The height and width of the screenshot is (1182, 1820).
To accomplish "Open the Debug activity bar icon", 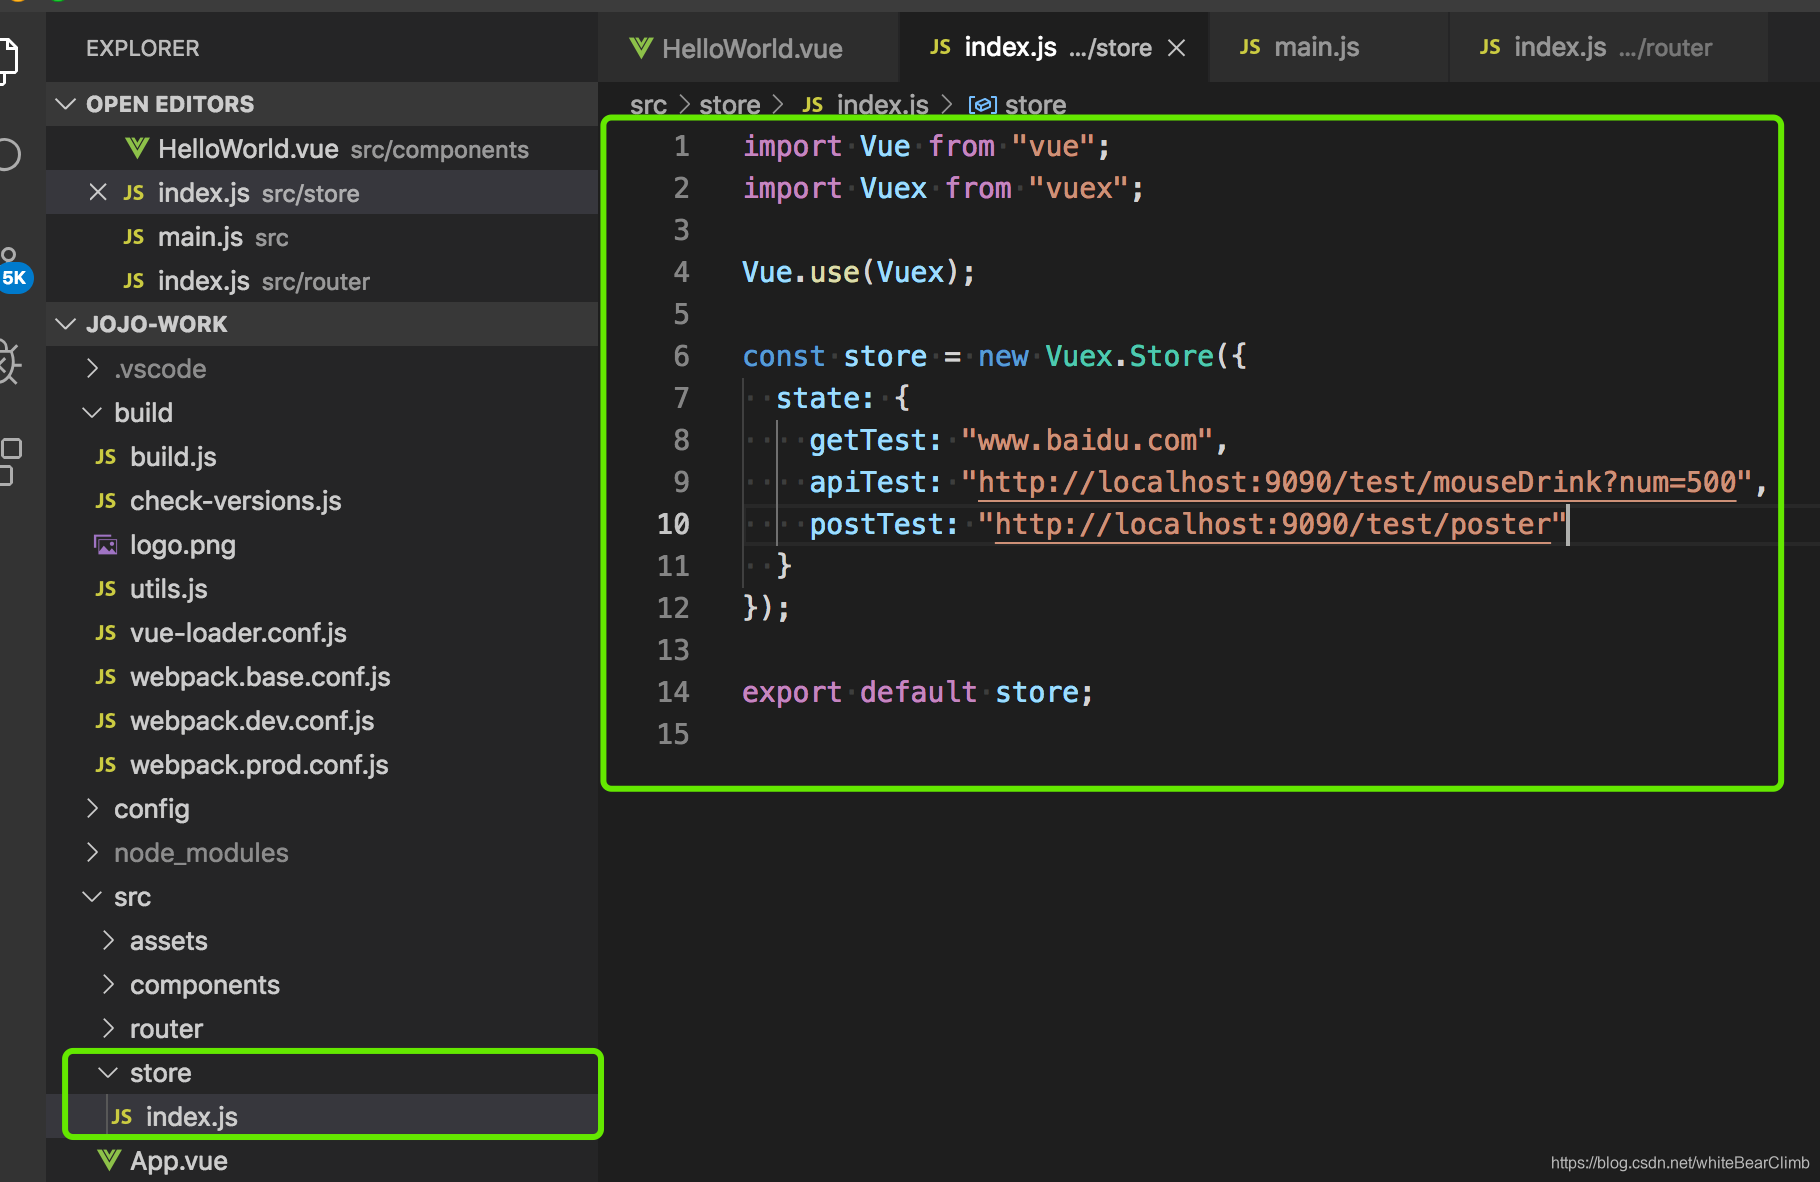I will click(9, 362).
